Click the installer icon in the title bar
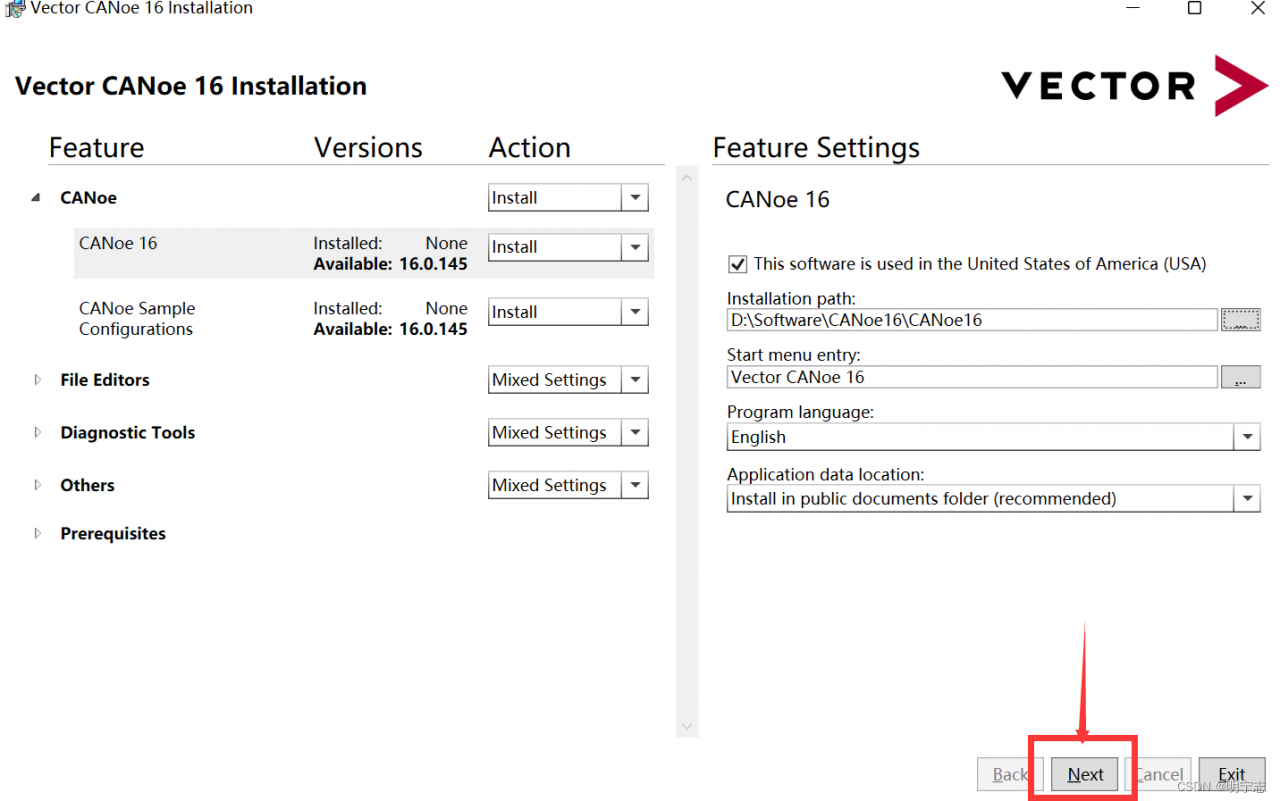This screenshot has width=1280, height=801. click(x=14, y=8)
